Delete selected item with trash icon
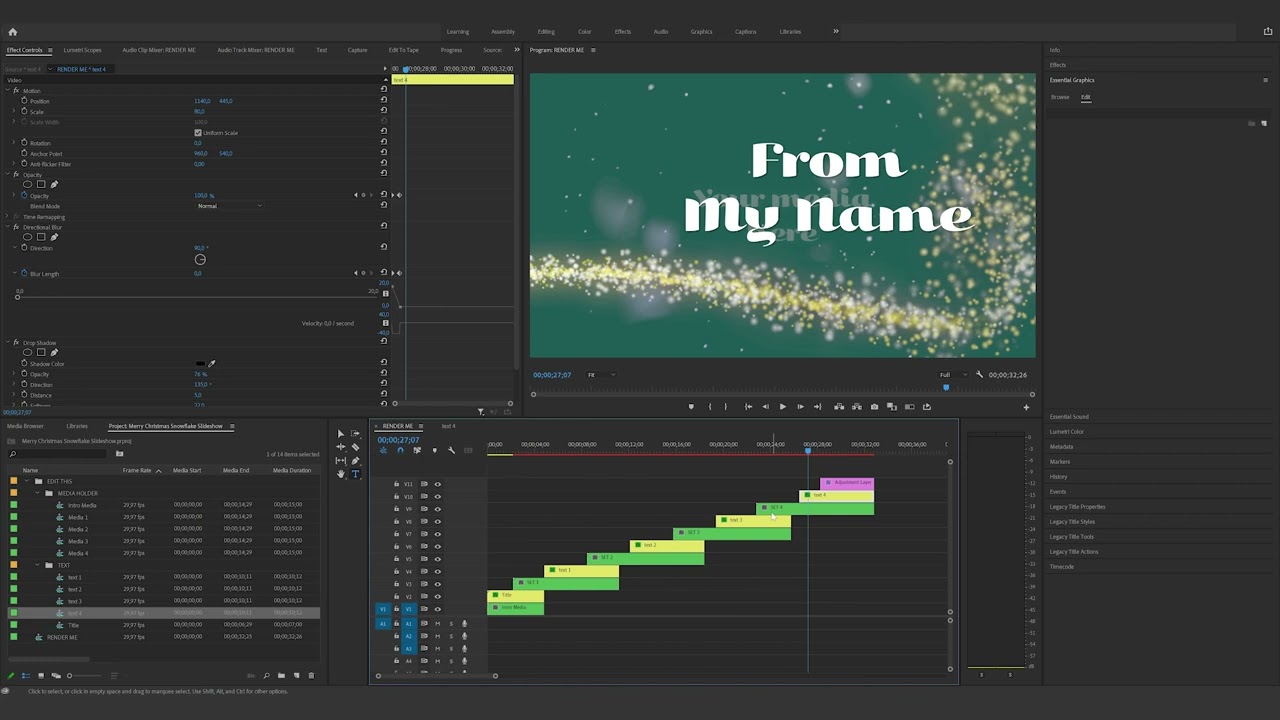Image resolution: width=1280 pixels, height=720 pixels. click(x=311, y=676)
